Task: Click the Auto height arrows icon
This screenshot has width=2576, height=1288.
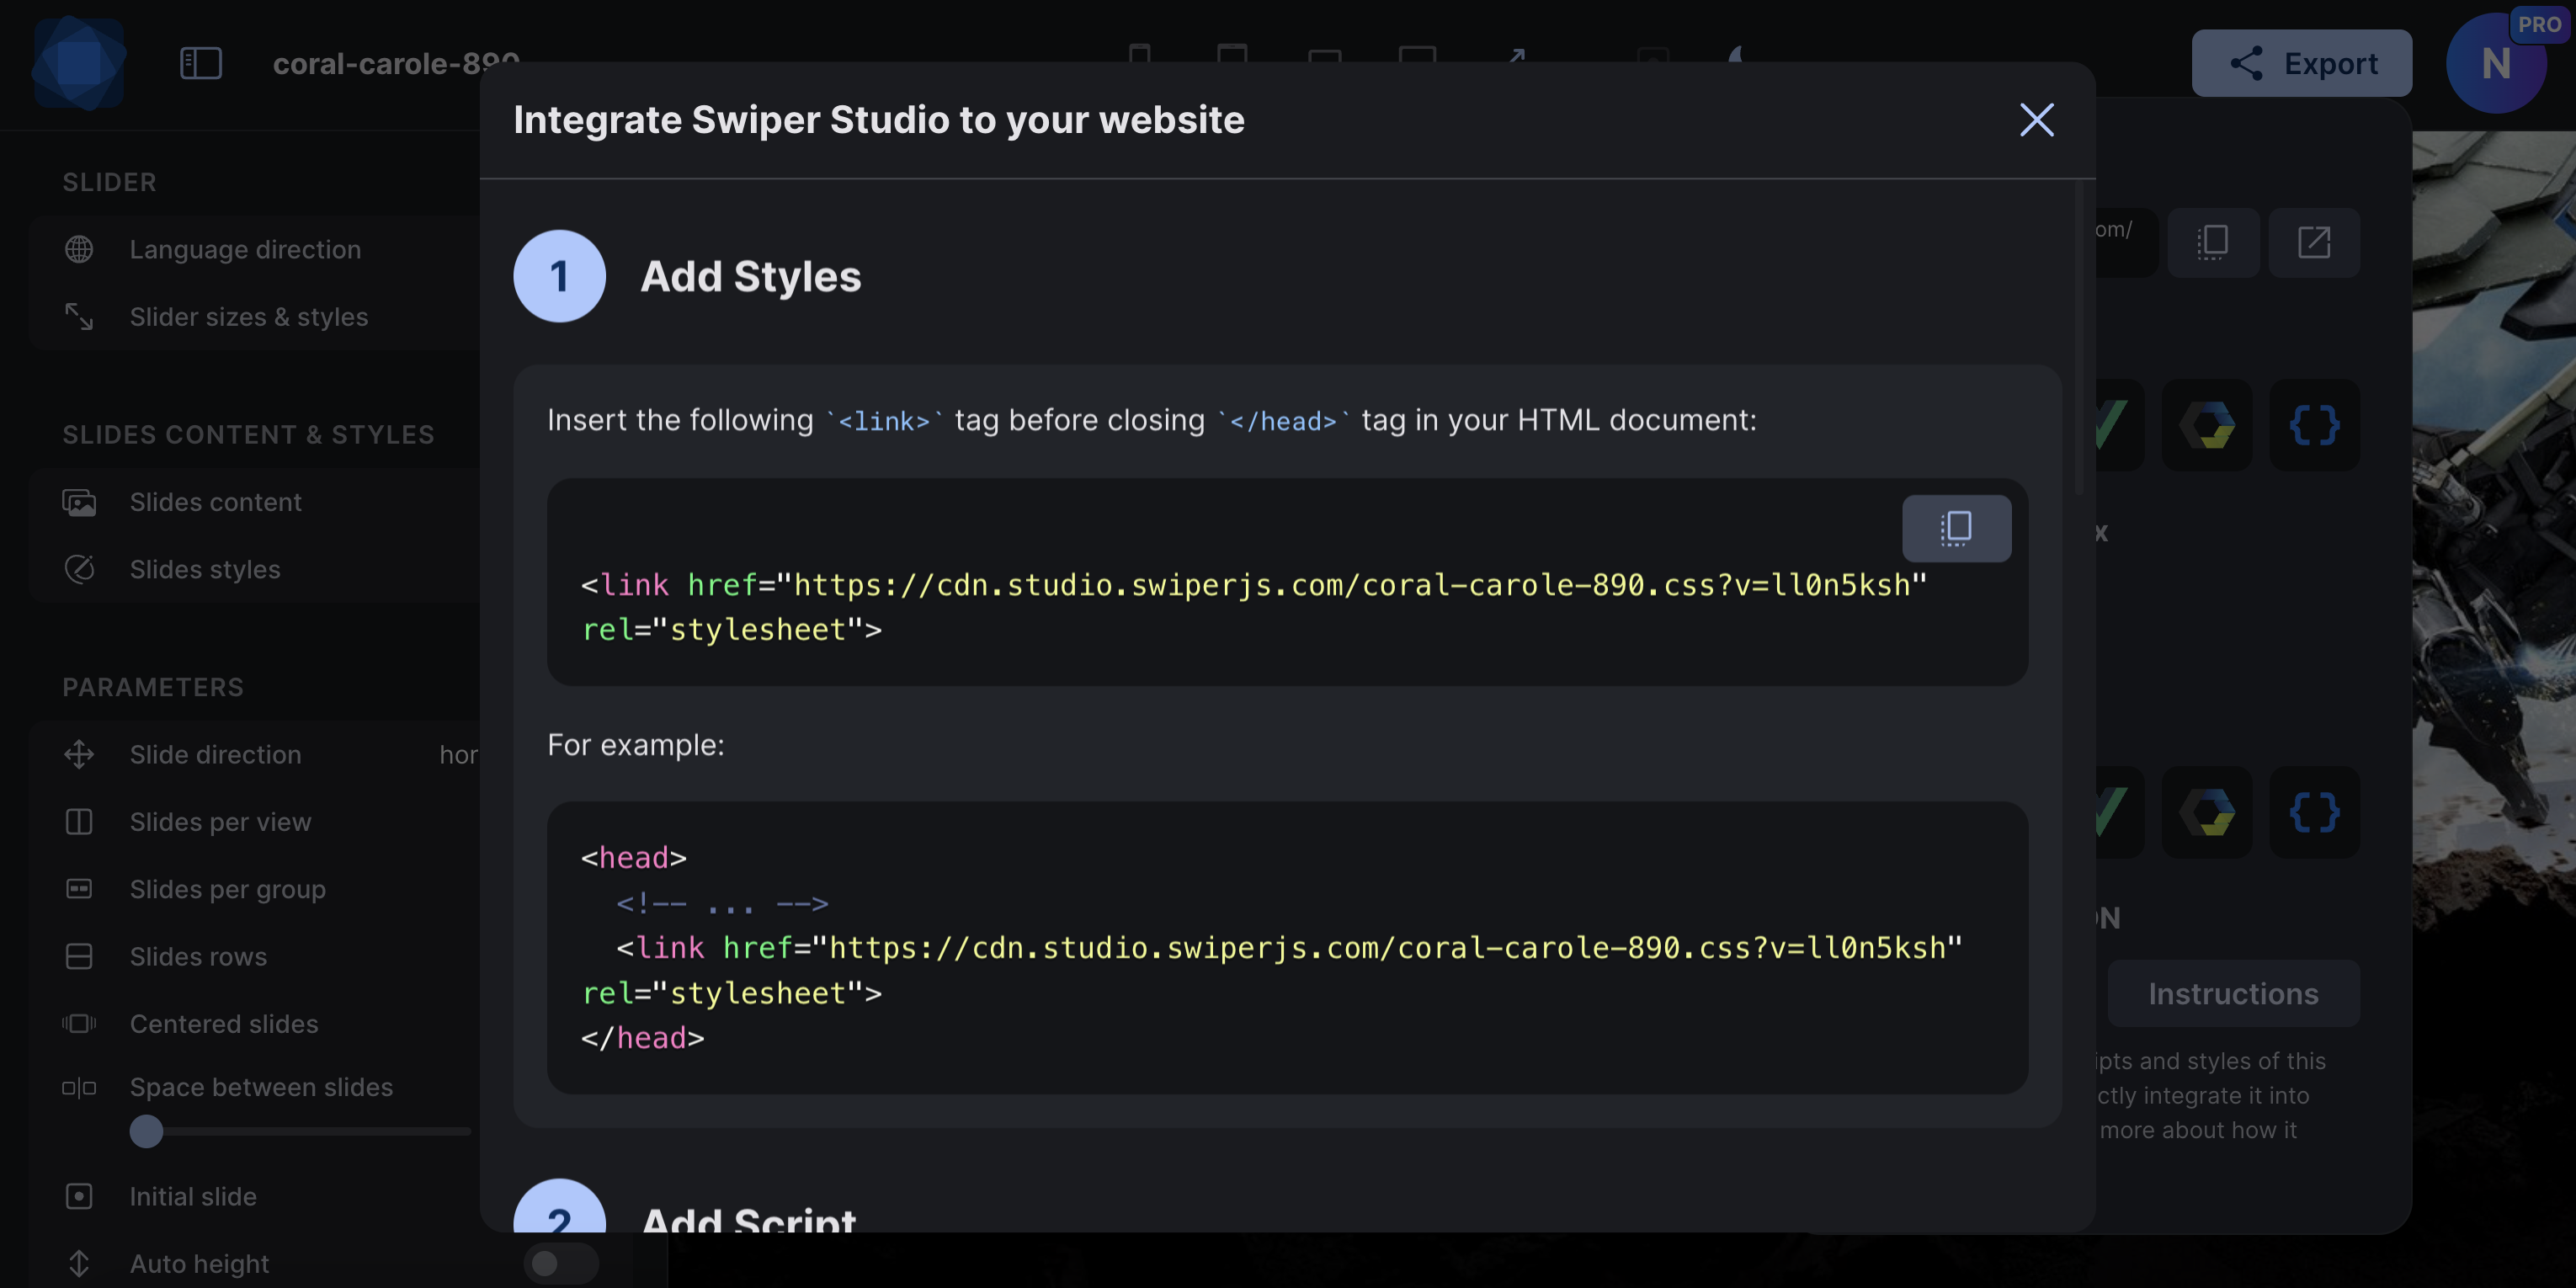Action: click(x=79, y=1263)
